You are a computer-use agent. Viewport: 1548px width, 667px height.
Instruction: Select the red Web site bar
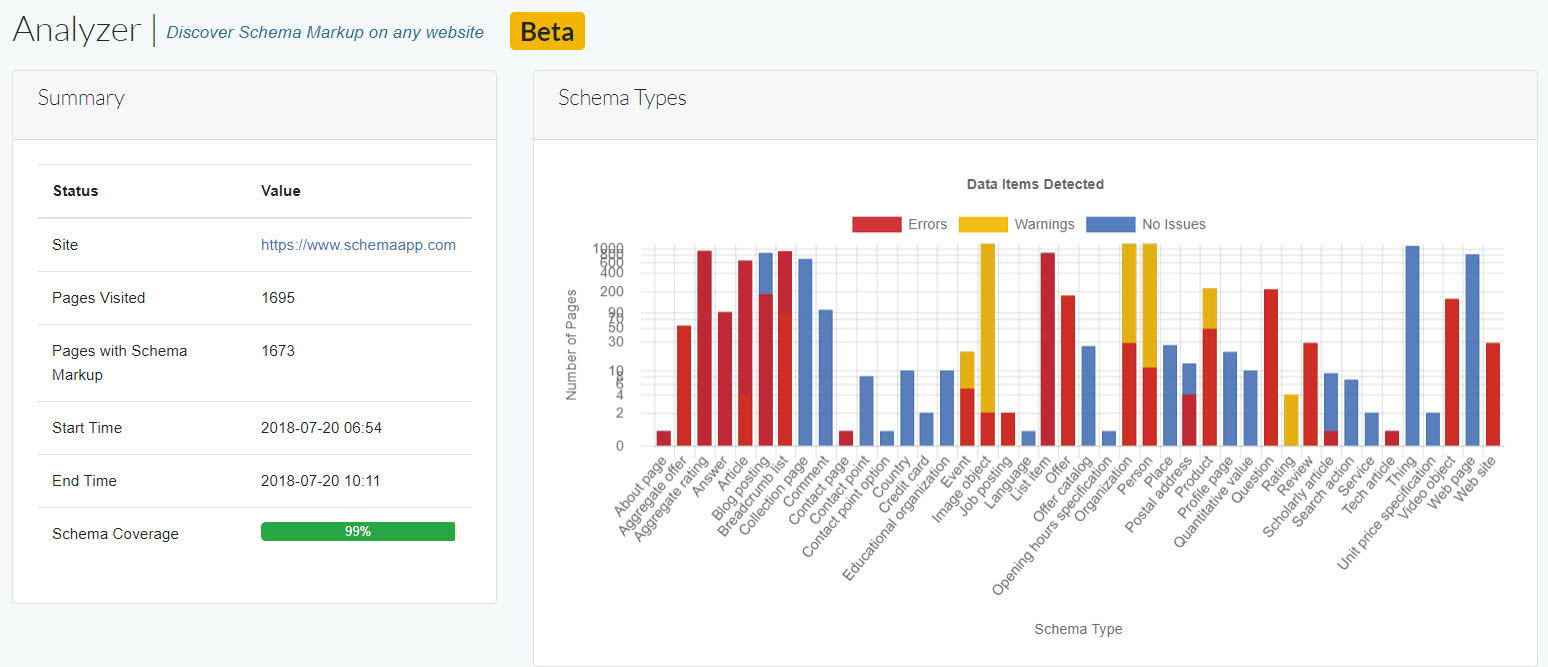(1493, 394)
